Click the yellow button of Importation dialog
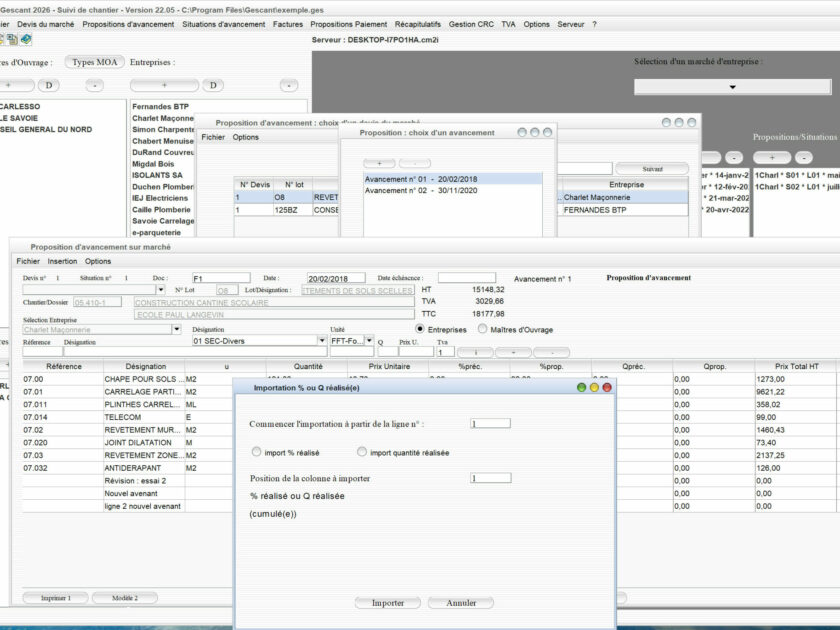Viewport: 840px width, 630px height. pos(594,387)
